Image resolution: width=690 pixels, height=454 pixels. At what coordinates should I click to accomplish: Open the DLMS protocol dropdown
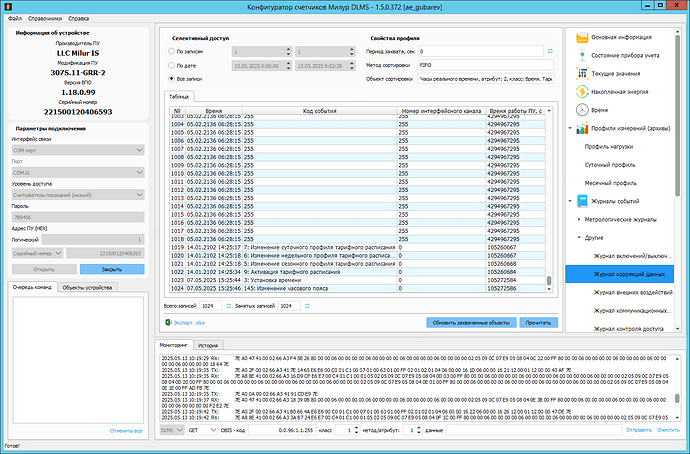(172, 430)
